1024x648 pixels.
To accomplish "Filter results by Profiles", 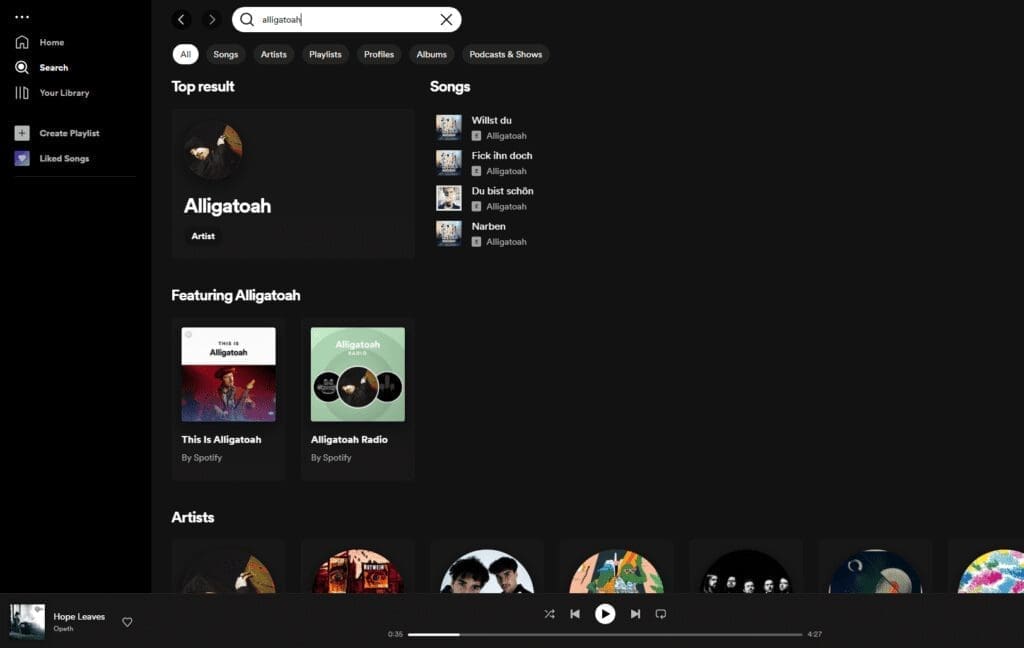I will tap(379, 54).
